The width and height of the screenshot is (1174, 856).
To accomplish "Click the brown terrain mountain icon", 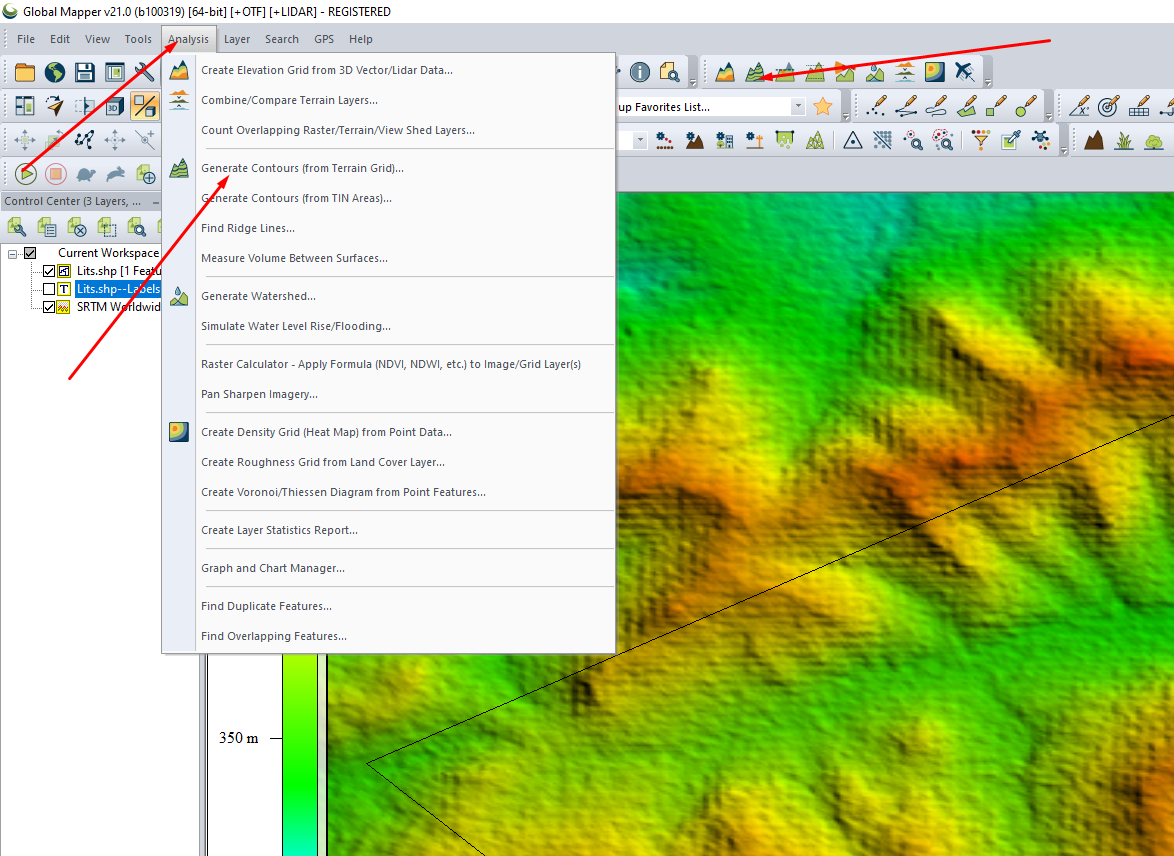I will pos(1094,139).
